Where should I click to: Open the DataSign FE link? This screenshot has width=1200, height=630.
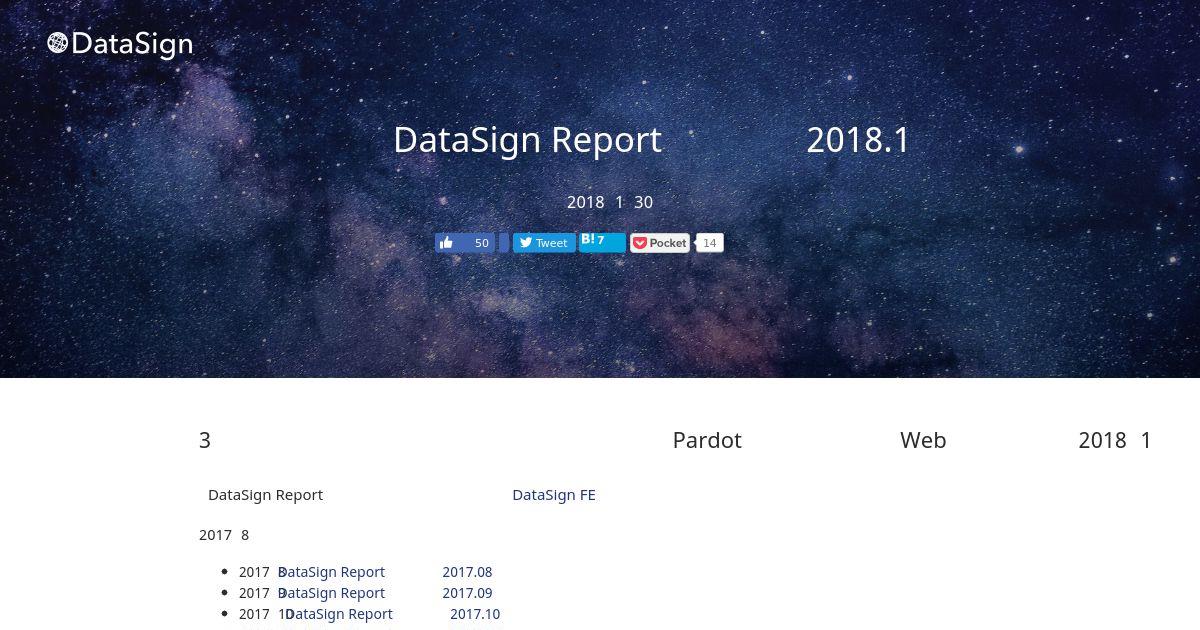click(x=554, y=494)
